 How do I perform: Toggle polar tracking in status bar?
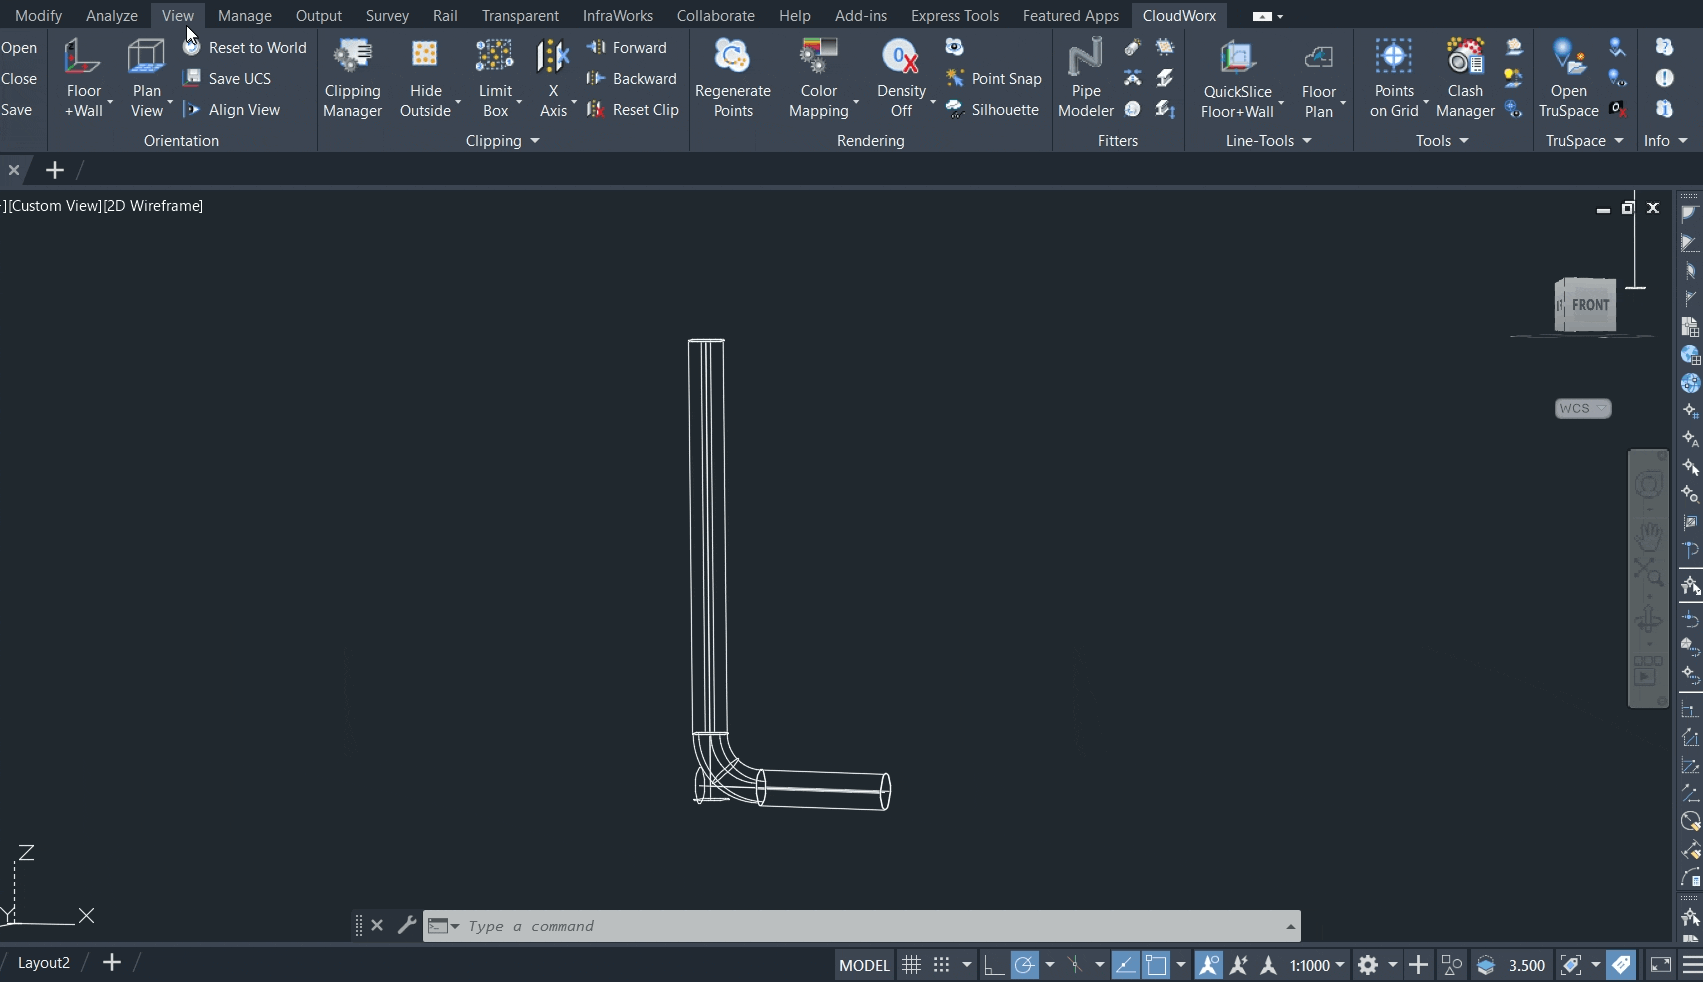click(x=1024, y=965)
